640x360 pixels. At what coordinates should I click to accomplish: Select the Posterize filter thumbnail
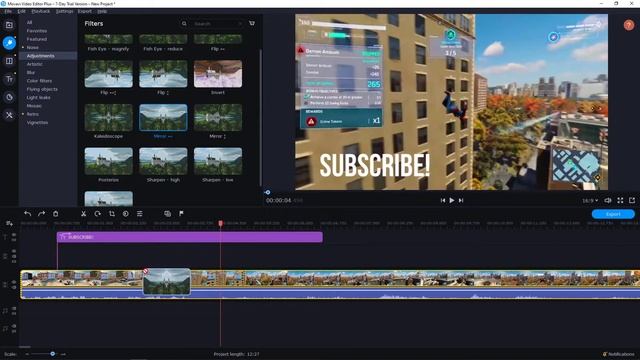click(109, 161)
